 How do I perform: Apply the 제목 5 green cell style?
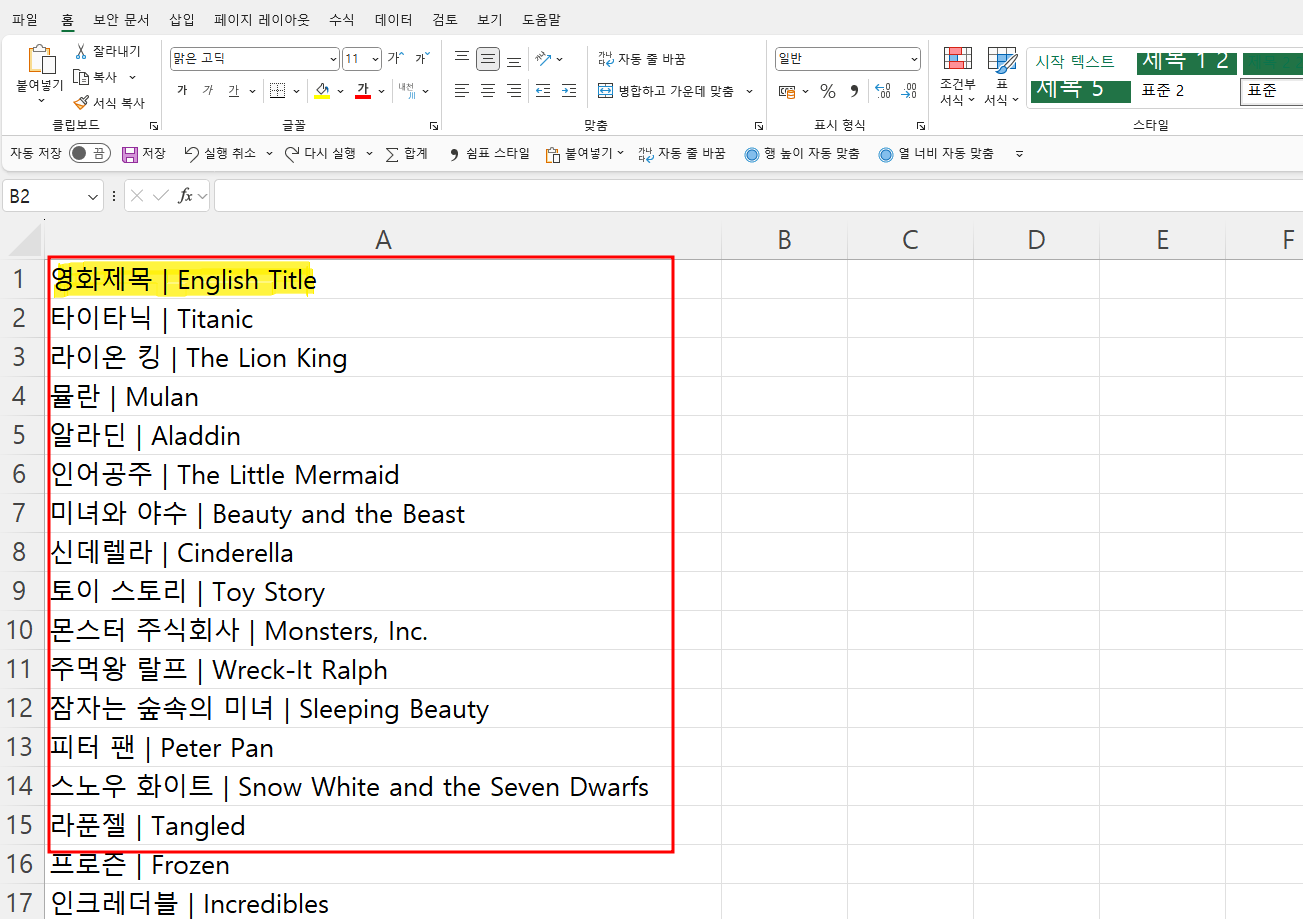[1080, 90]
